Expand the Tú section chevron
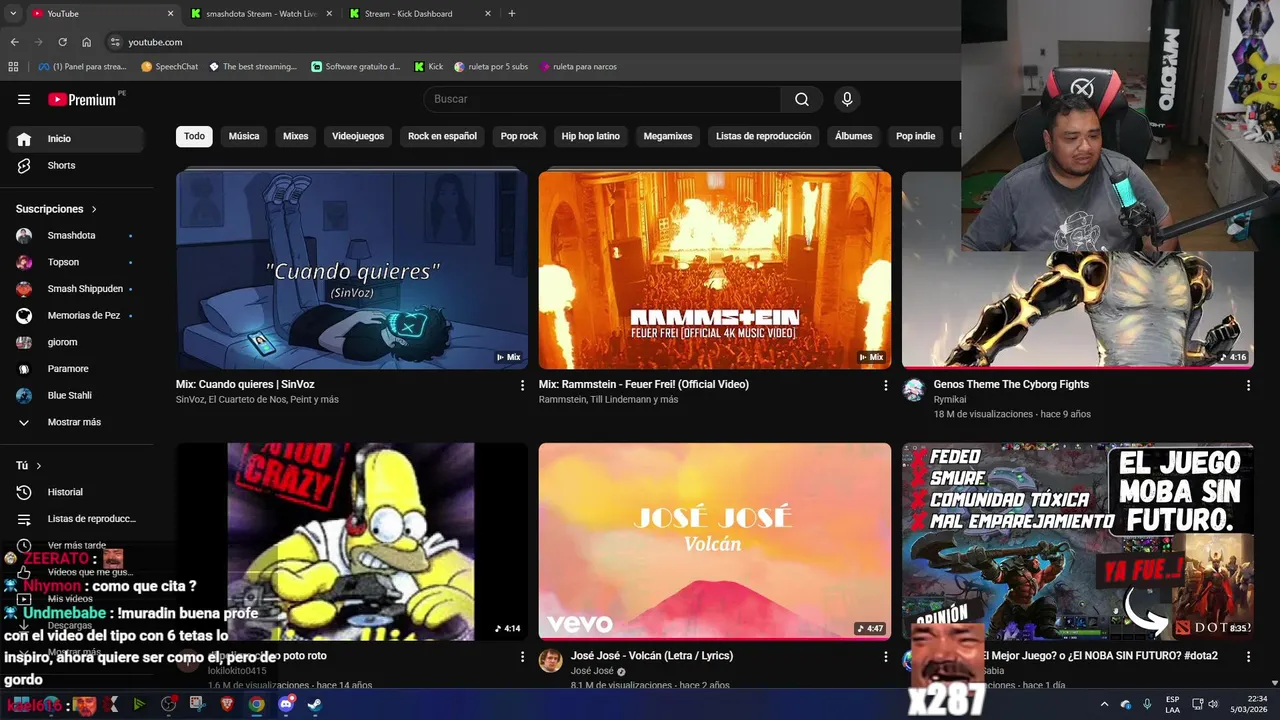The image size is (1280, 720). click(39, 466)
